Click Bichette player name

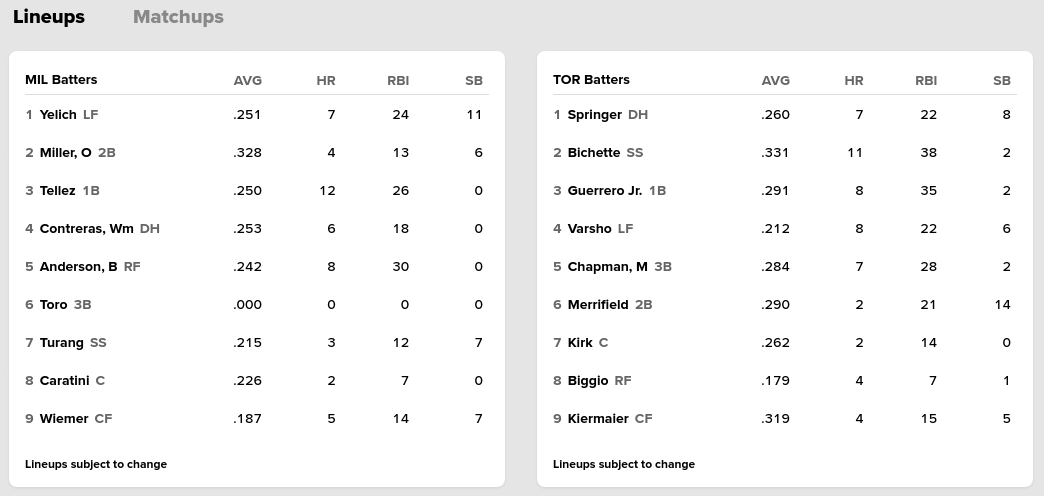click(593, 153)
